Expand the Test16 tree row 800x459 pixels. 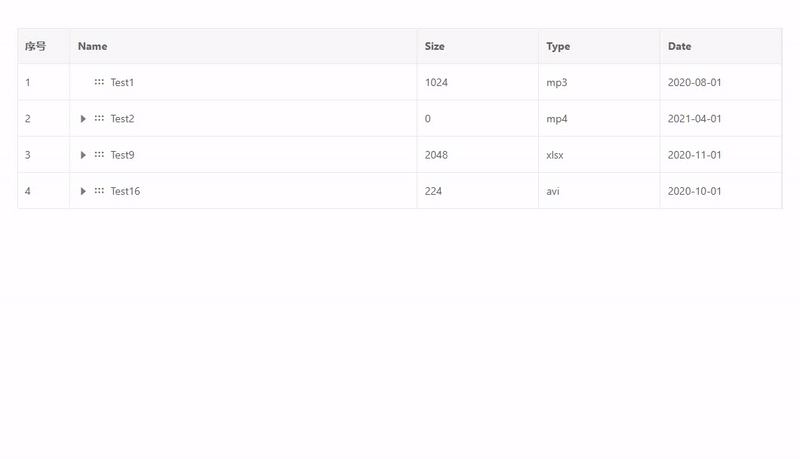tap(83, 191)
